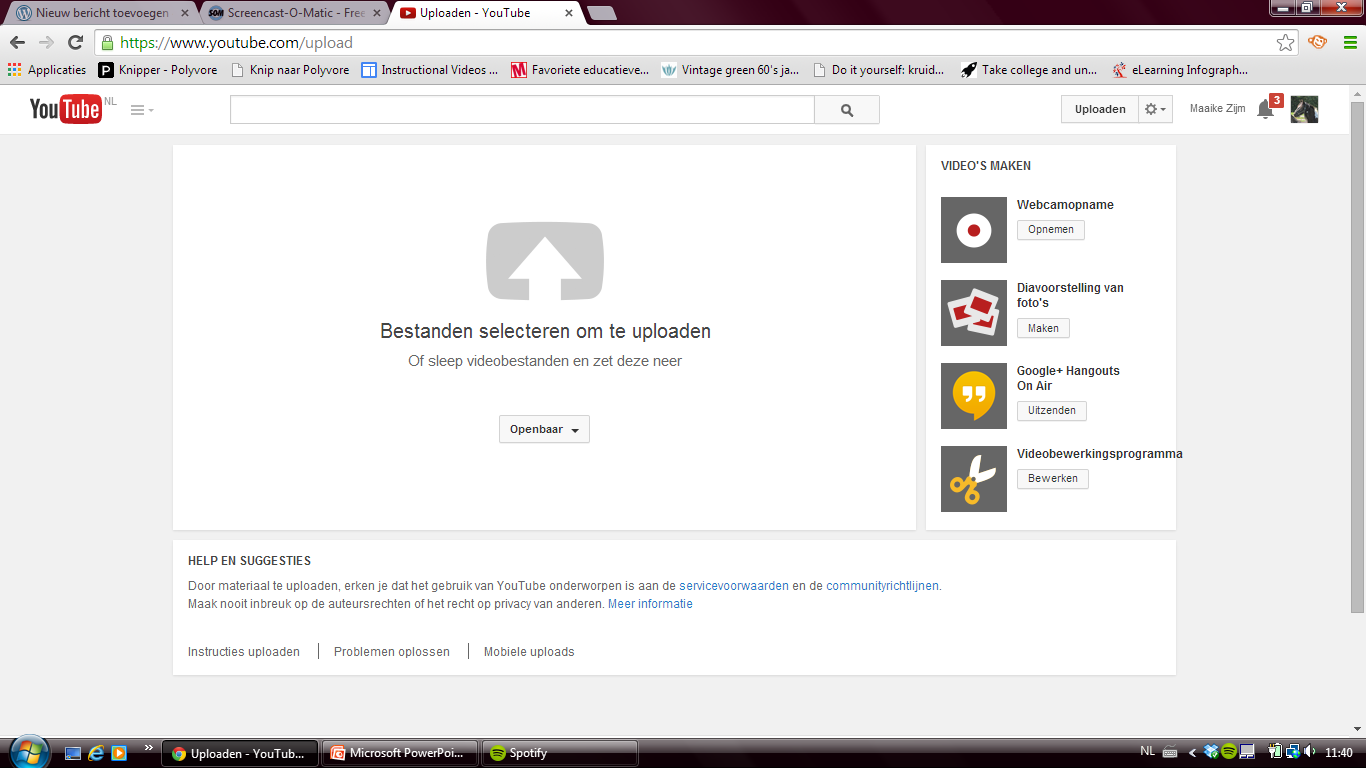1366x768 pixels.
Task: Click the big upload arrow icon
Action: (544, 261)
